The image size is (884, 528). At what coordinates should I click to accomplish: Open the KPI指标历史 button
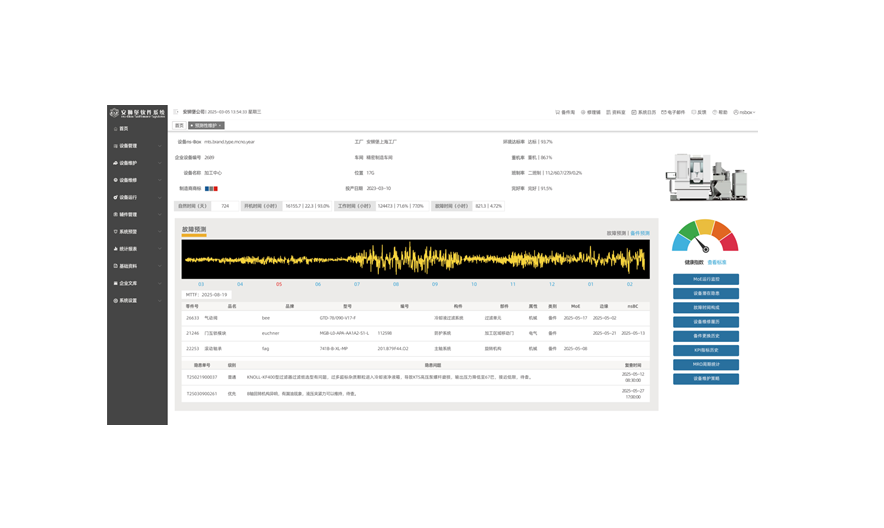point(705,351)
